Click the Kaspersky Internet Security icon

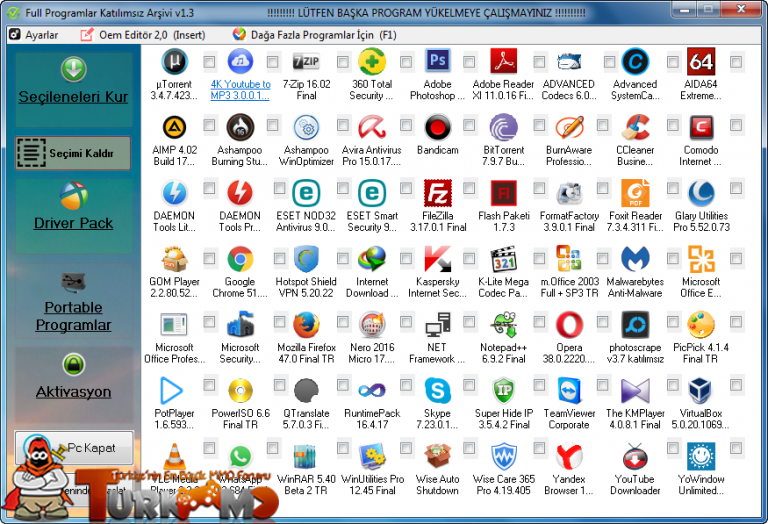437,259
